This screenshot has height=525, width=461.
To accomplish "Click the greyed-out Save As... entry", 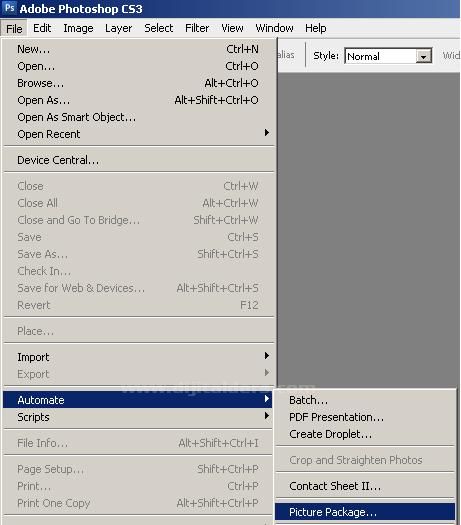I will point(138,254).
